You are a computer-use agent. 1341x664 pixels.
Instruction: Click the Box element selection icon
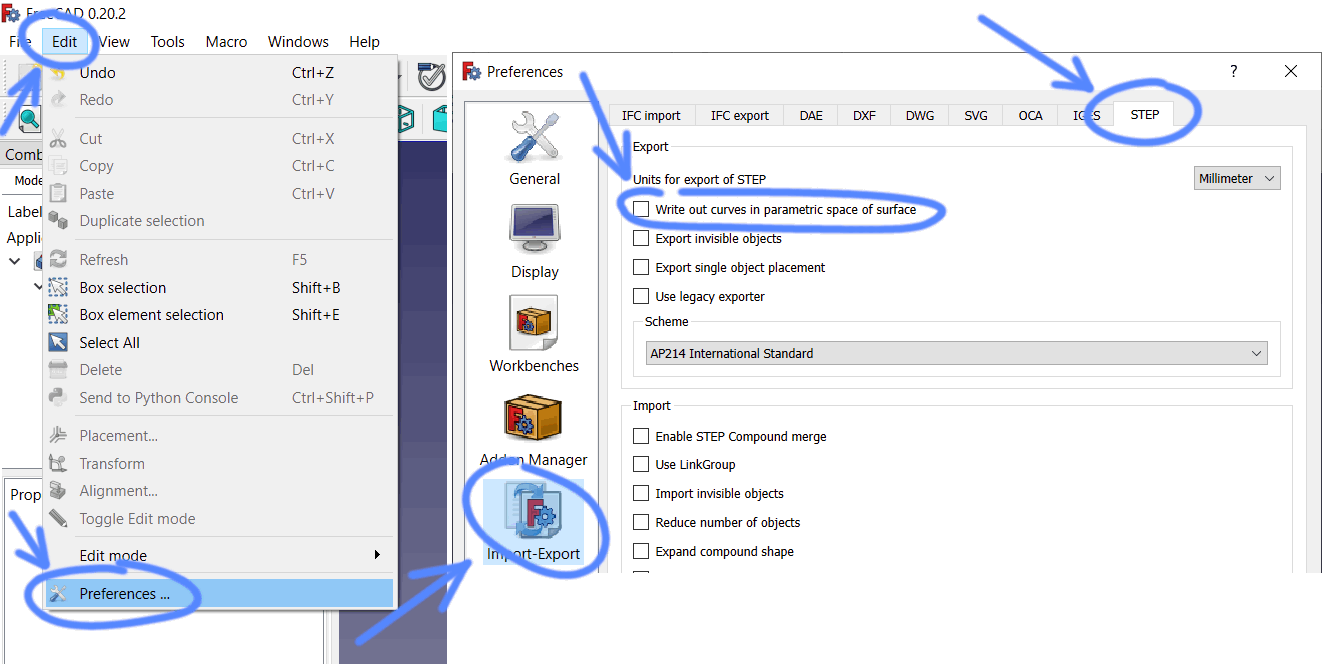[59, 315]
